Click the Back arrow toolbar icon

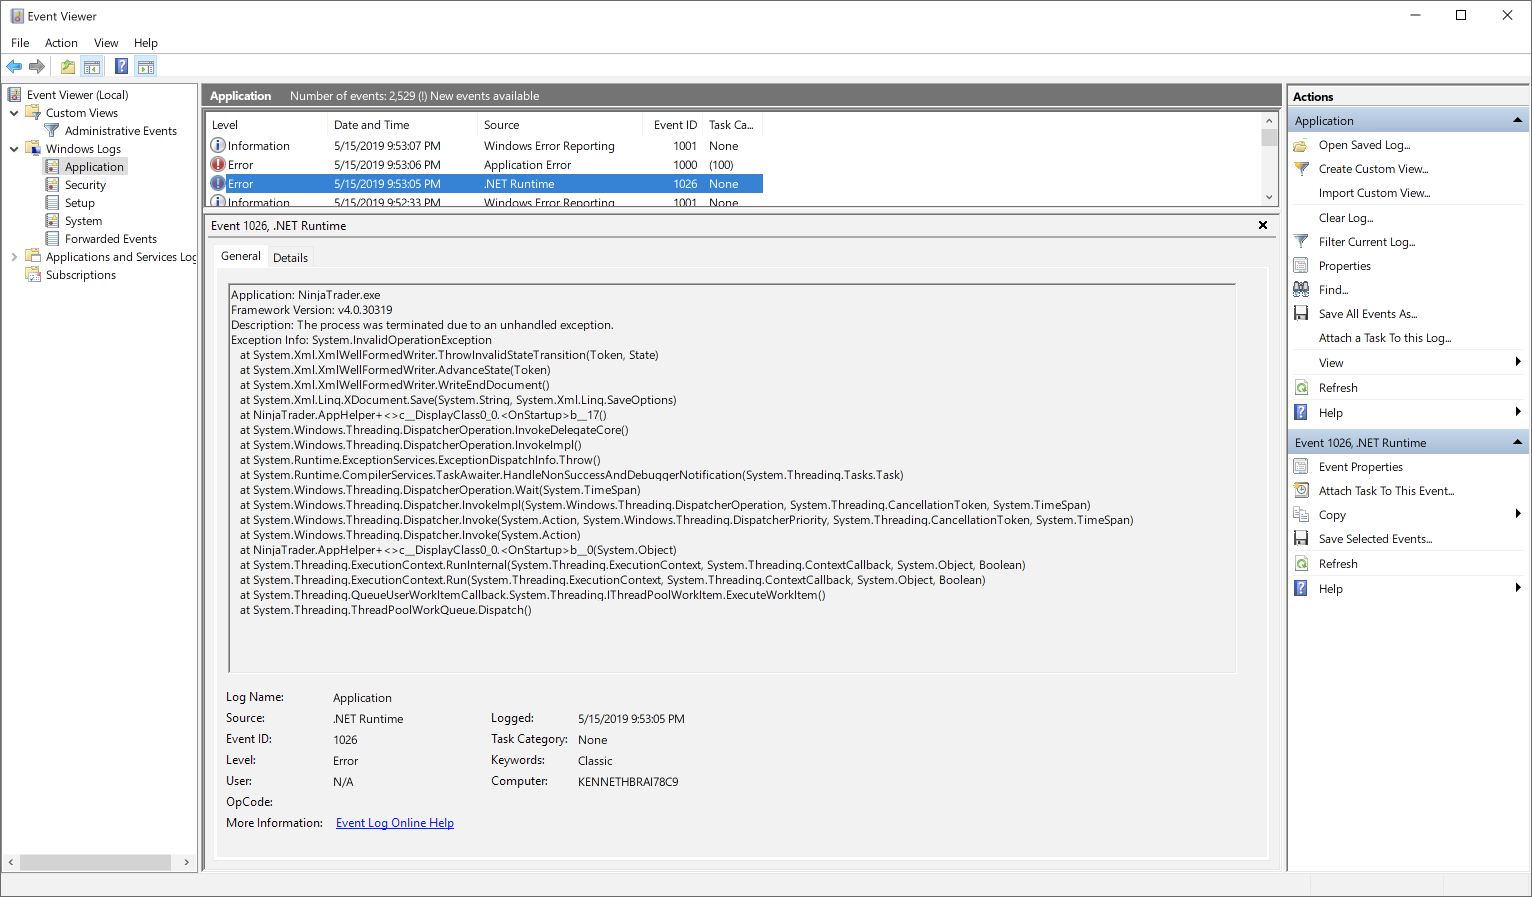[14, 67]
